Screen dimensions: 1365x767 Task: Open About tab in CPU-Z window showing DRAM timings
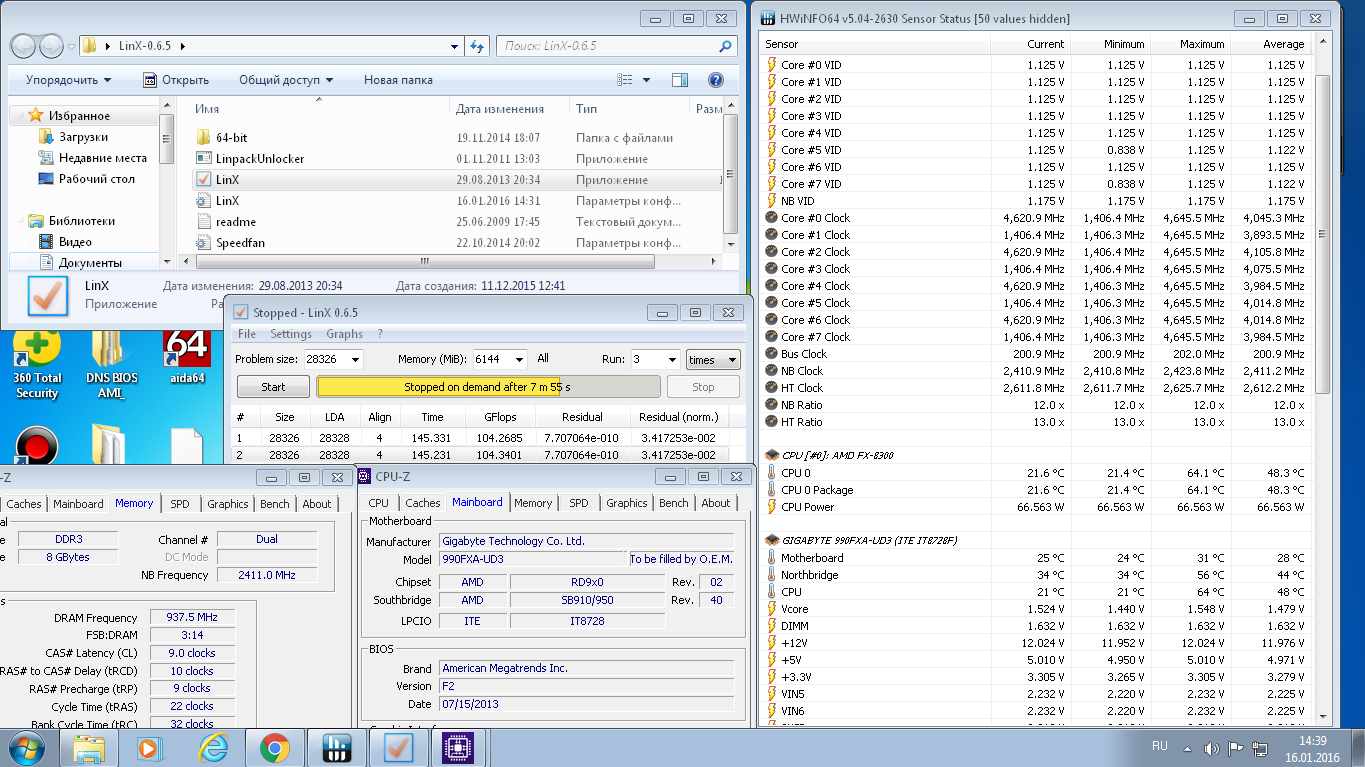(317, 504)
